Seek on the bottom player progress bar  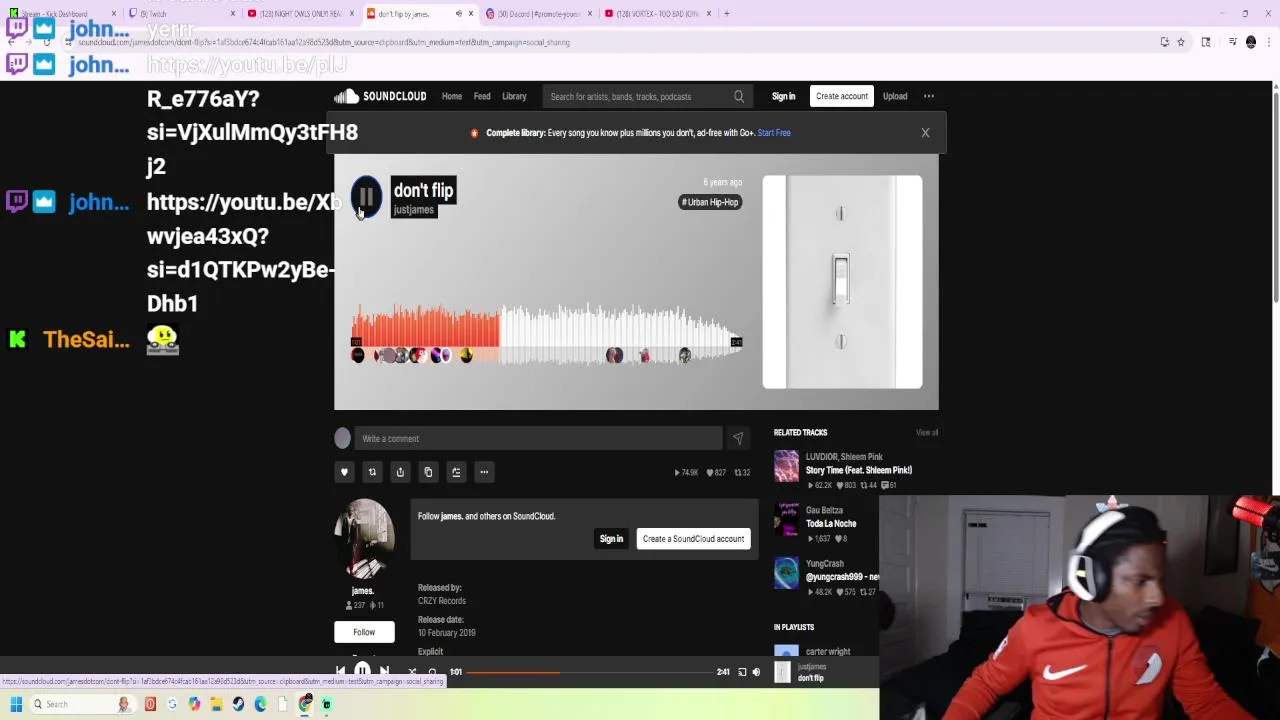[589, 672]
